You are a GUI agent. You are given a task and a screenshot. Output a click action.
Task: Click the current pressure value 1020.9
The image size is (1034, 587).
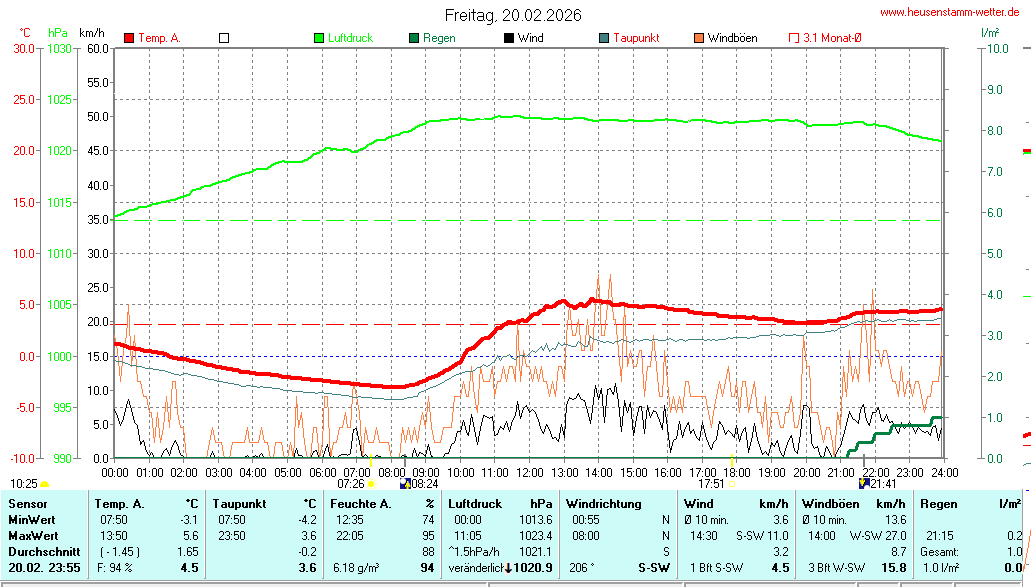pos(535,568)
